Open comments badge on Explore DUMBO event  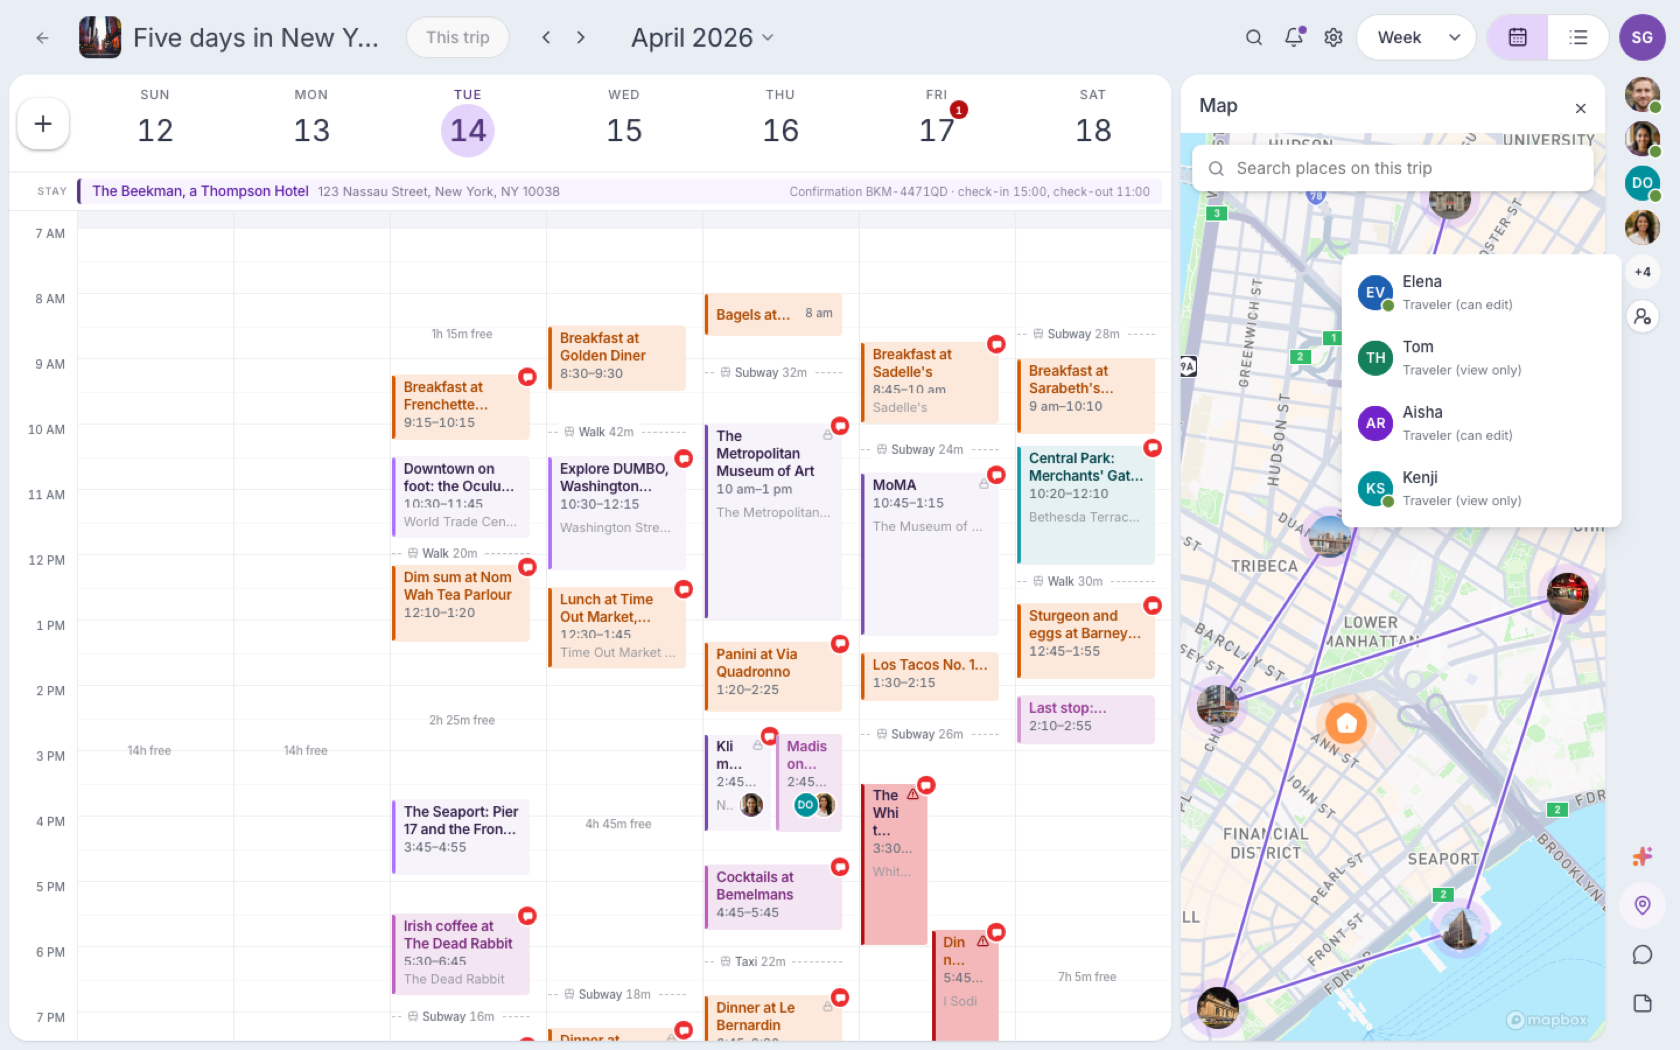coord(684,458)
